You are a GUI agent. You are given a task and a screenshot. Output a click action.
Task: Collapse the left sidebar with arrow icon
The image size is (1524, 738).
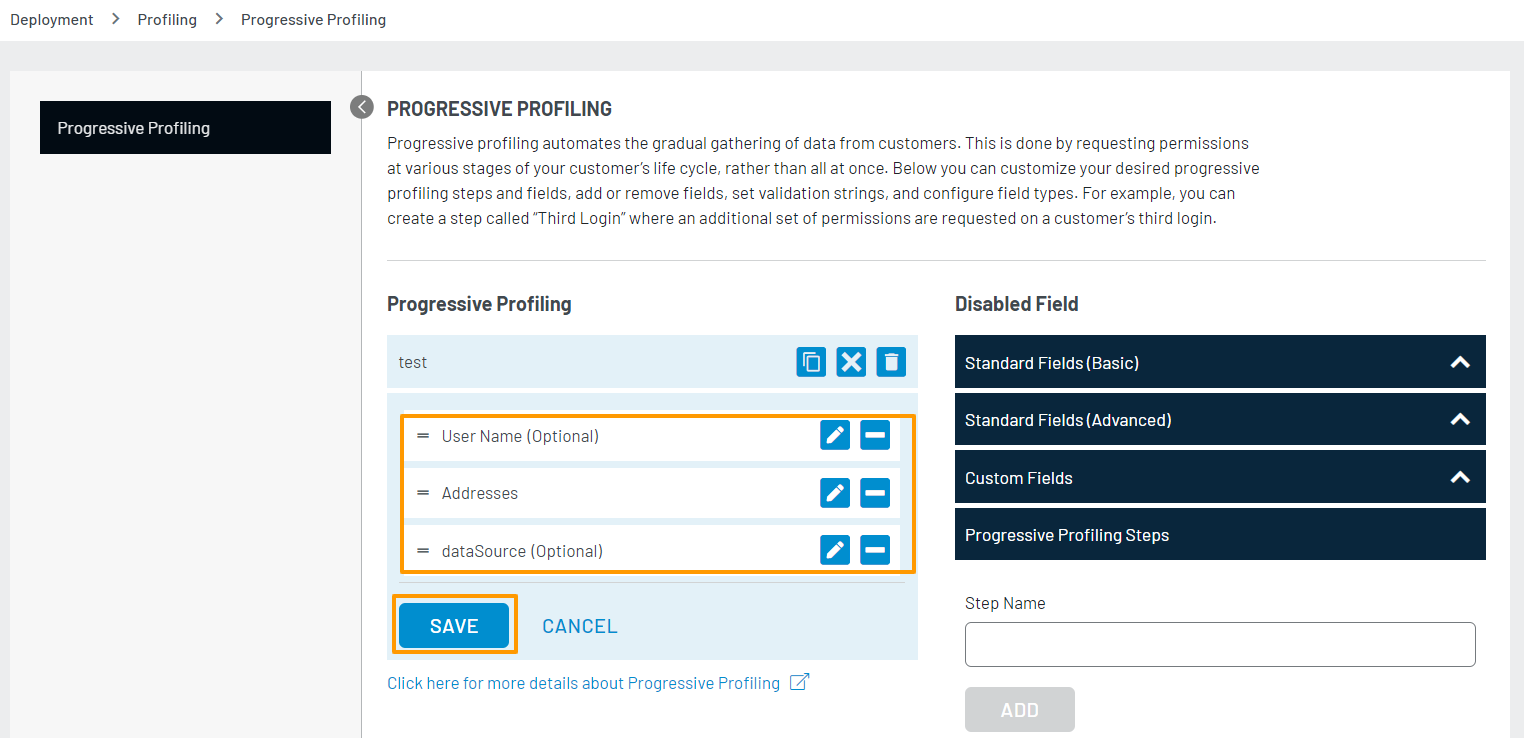point(362,107)
